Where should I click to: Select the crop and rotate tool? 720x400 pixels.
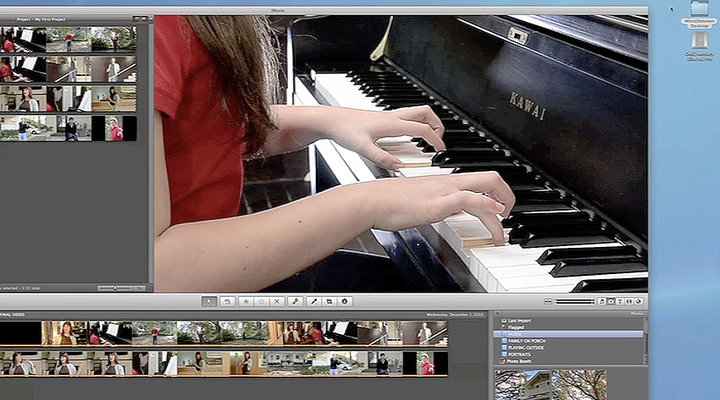coord(329,301)
